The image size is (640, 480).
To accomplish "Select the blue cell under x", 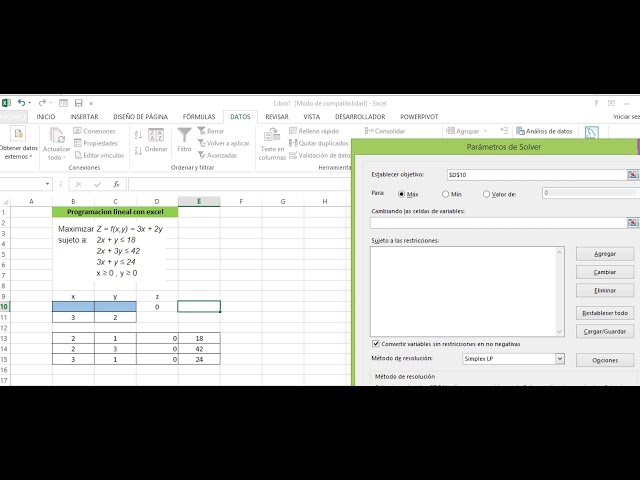I will (x=73, y=307).
